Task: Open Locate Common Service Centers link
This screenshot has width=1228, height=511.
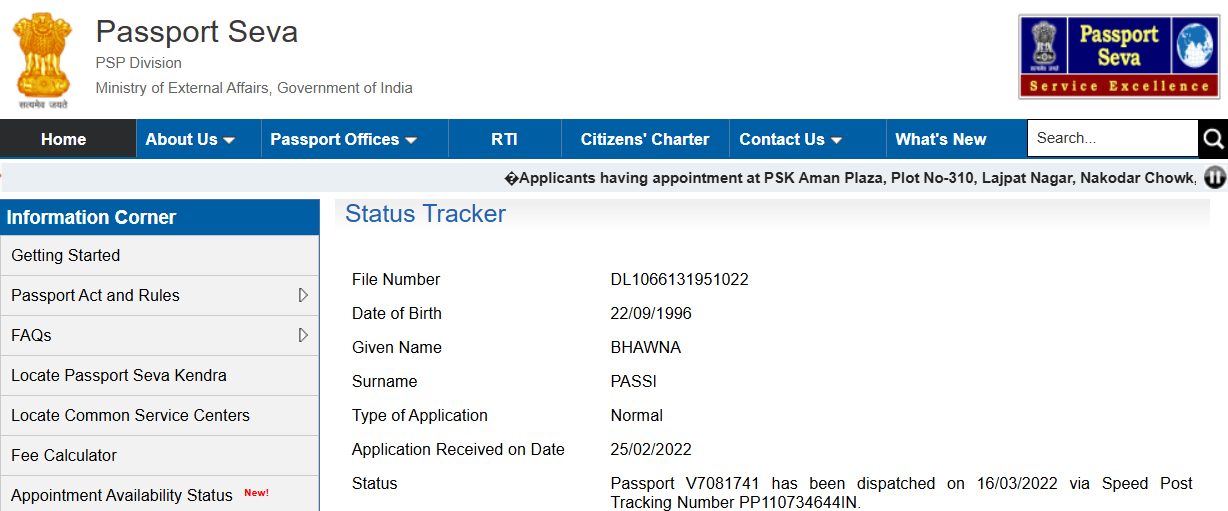Action: [130, 415]
